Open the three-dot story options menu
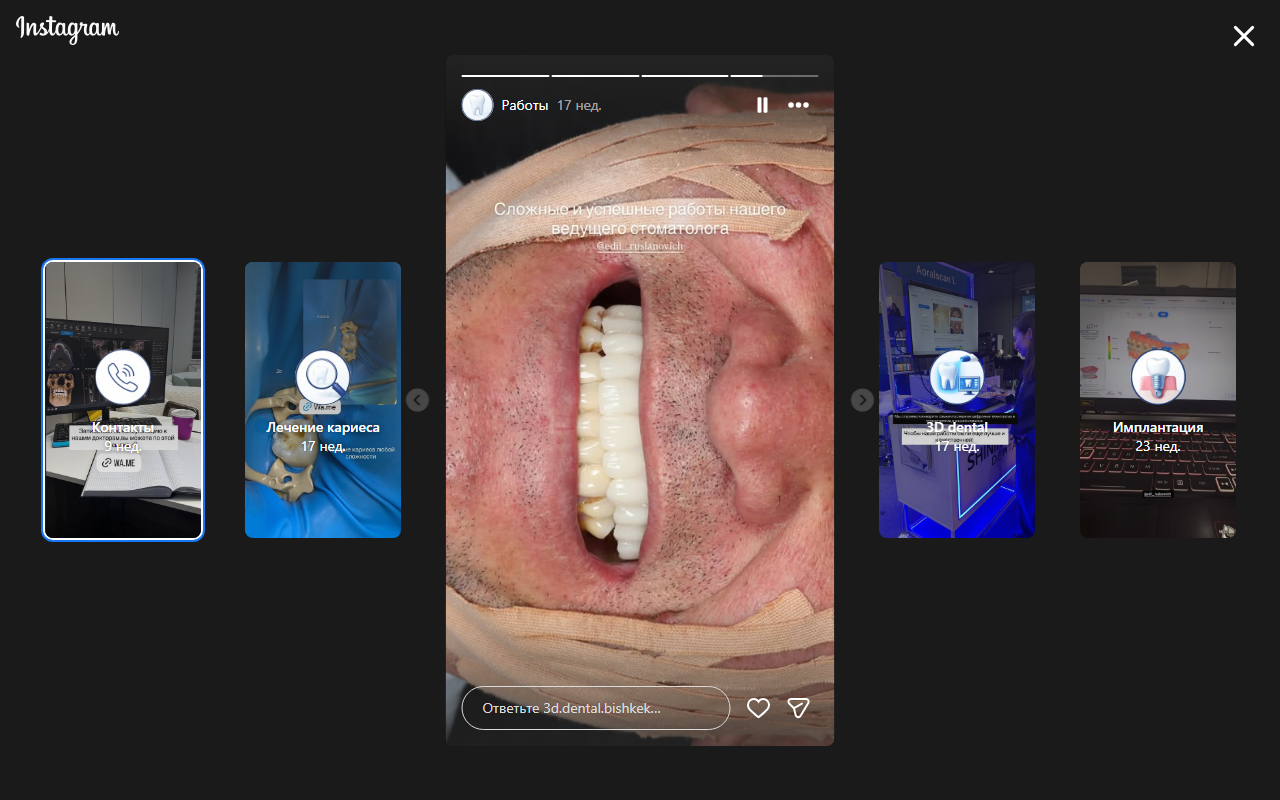The width and height of the screenshot is (1280, 800). 798,105
